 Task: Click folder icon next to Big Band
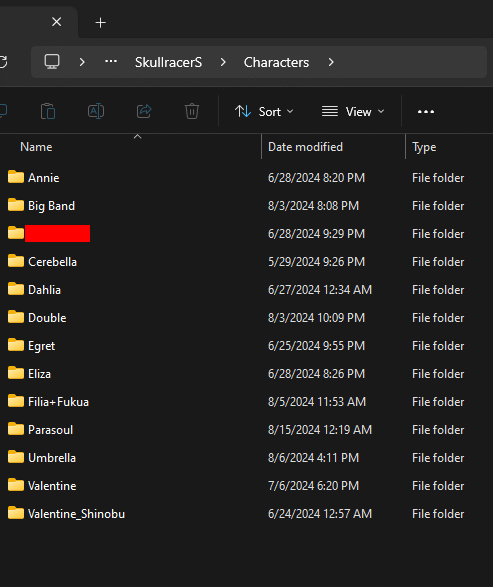coord(16,204)
